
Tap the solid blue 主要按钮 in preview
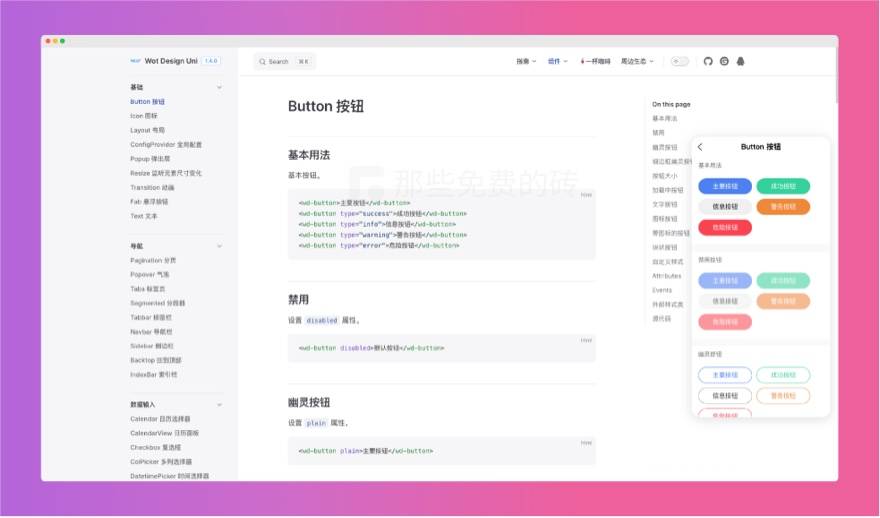pos(725,186)
